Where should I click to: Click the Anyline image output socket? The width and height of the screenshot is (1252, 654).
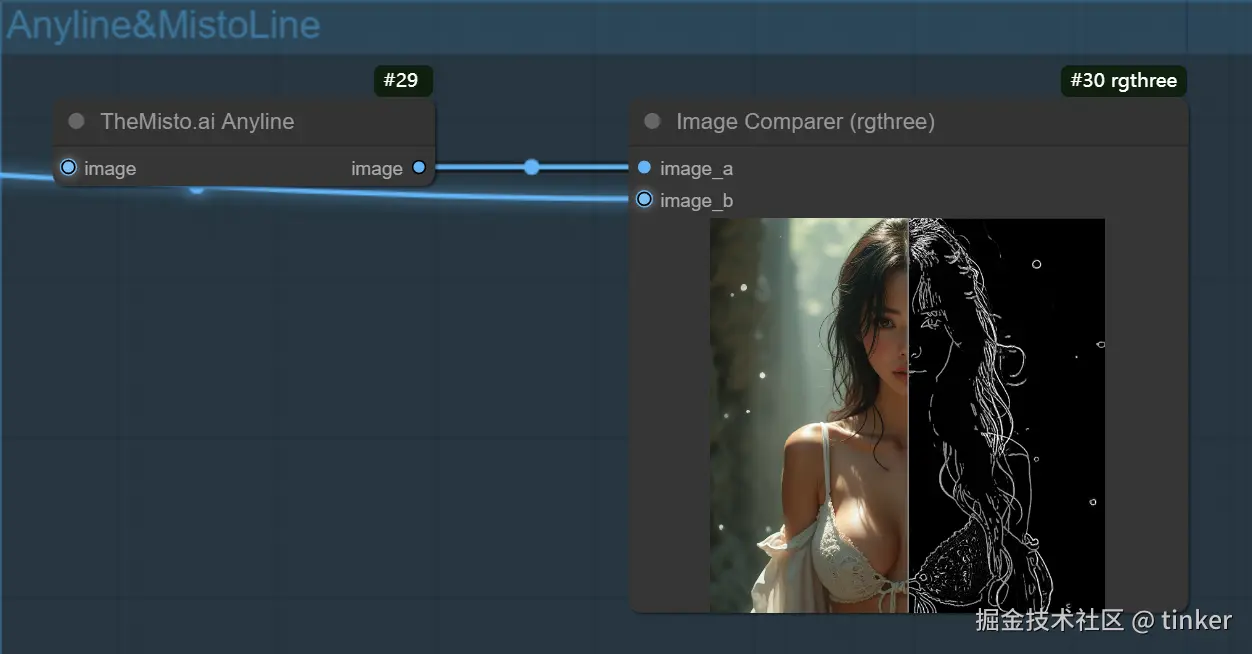click(x=419, y=168)
